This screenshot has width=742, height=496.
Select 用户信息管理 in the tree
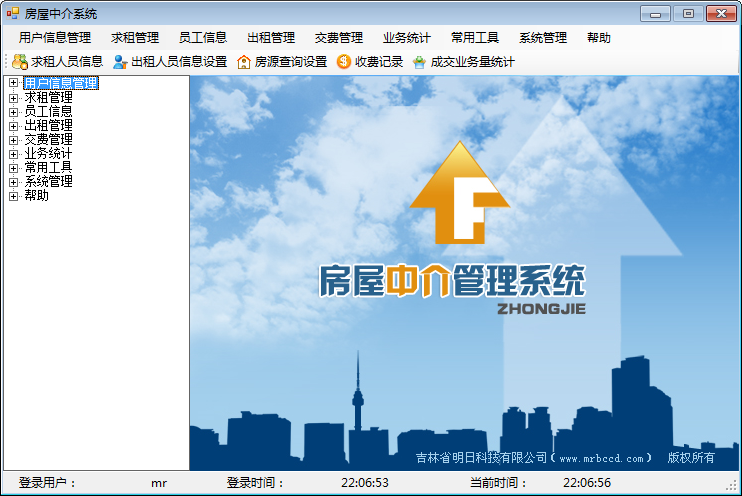coord(61,83)
